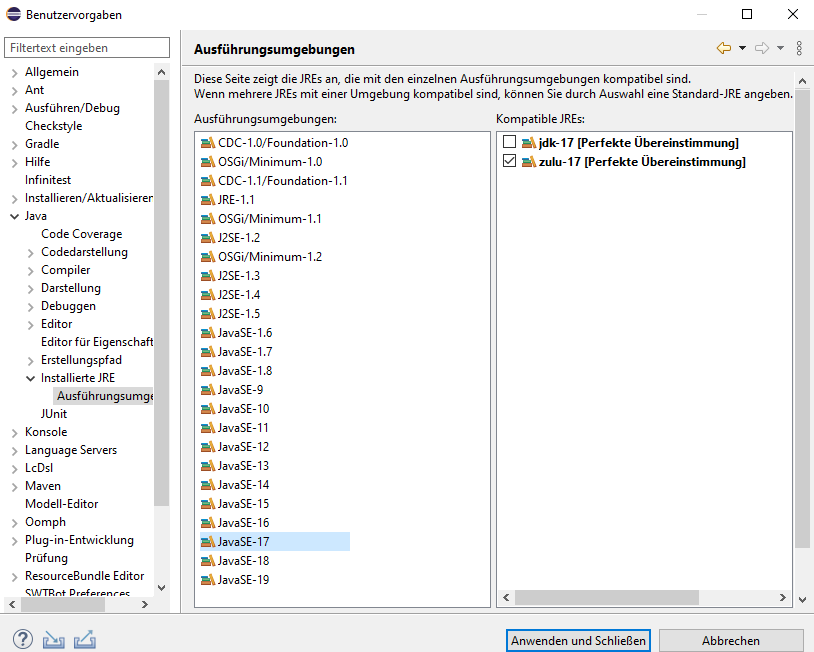Expand the Gradle tree node
Viewport: 814px width, 652px height.
(x=15, y=145)
